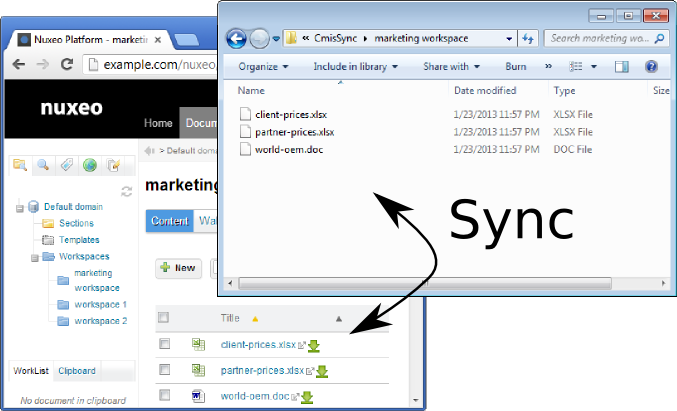Click the download arrow next to partner-prices.xlsx
Viewport: 677px width, 411px height.
click(322, 371)
